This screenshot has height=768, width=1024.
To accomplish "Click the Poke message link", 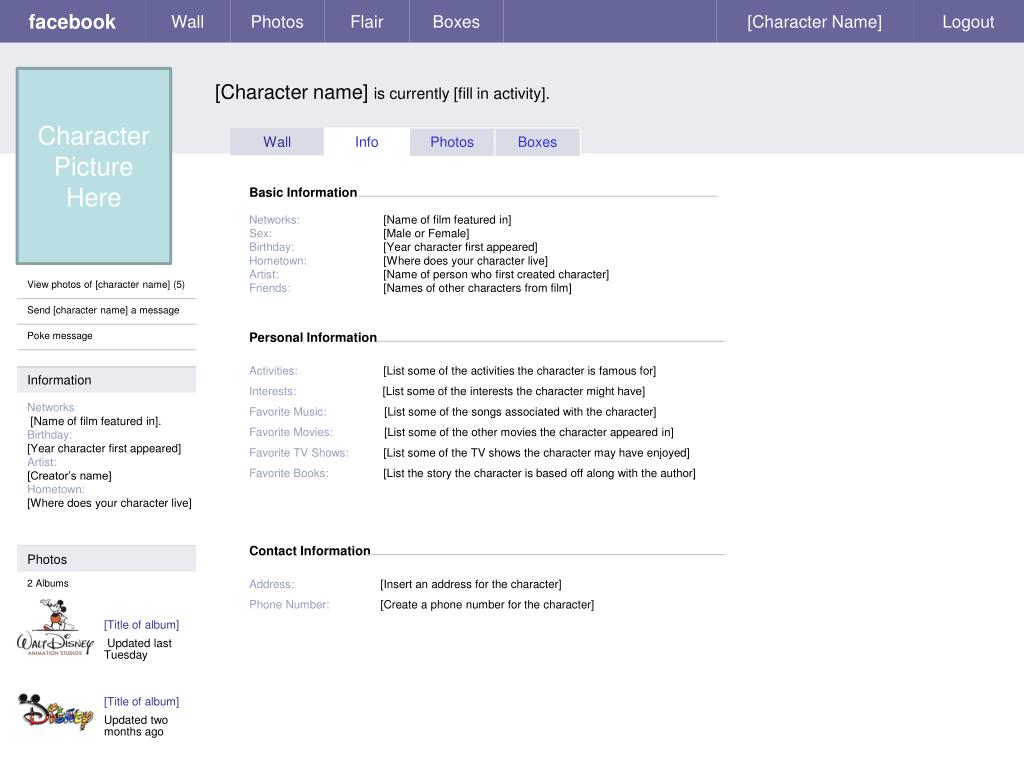I will (59, 336).
